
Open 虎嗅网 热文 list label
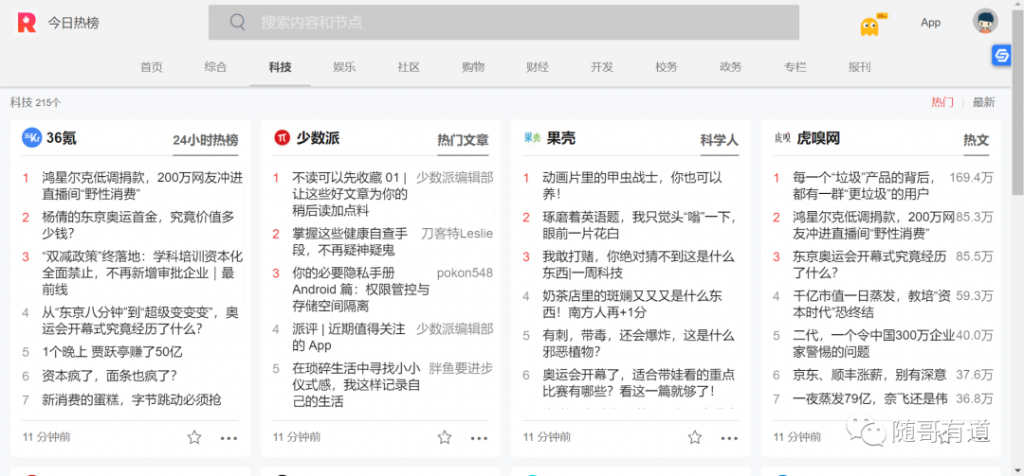(x=976, y=140)
